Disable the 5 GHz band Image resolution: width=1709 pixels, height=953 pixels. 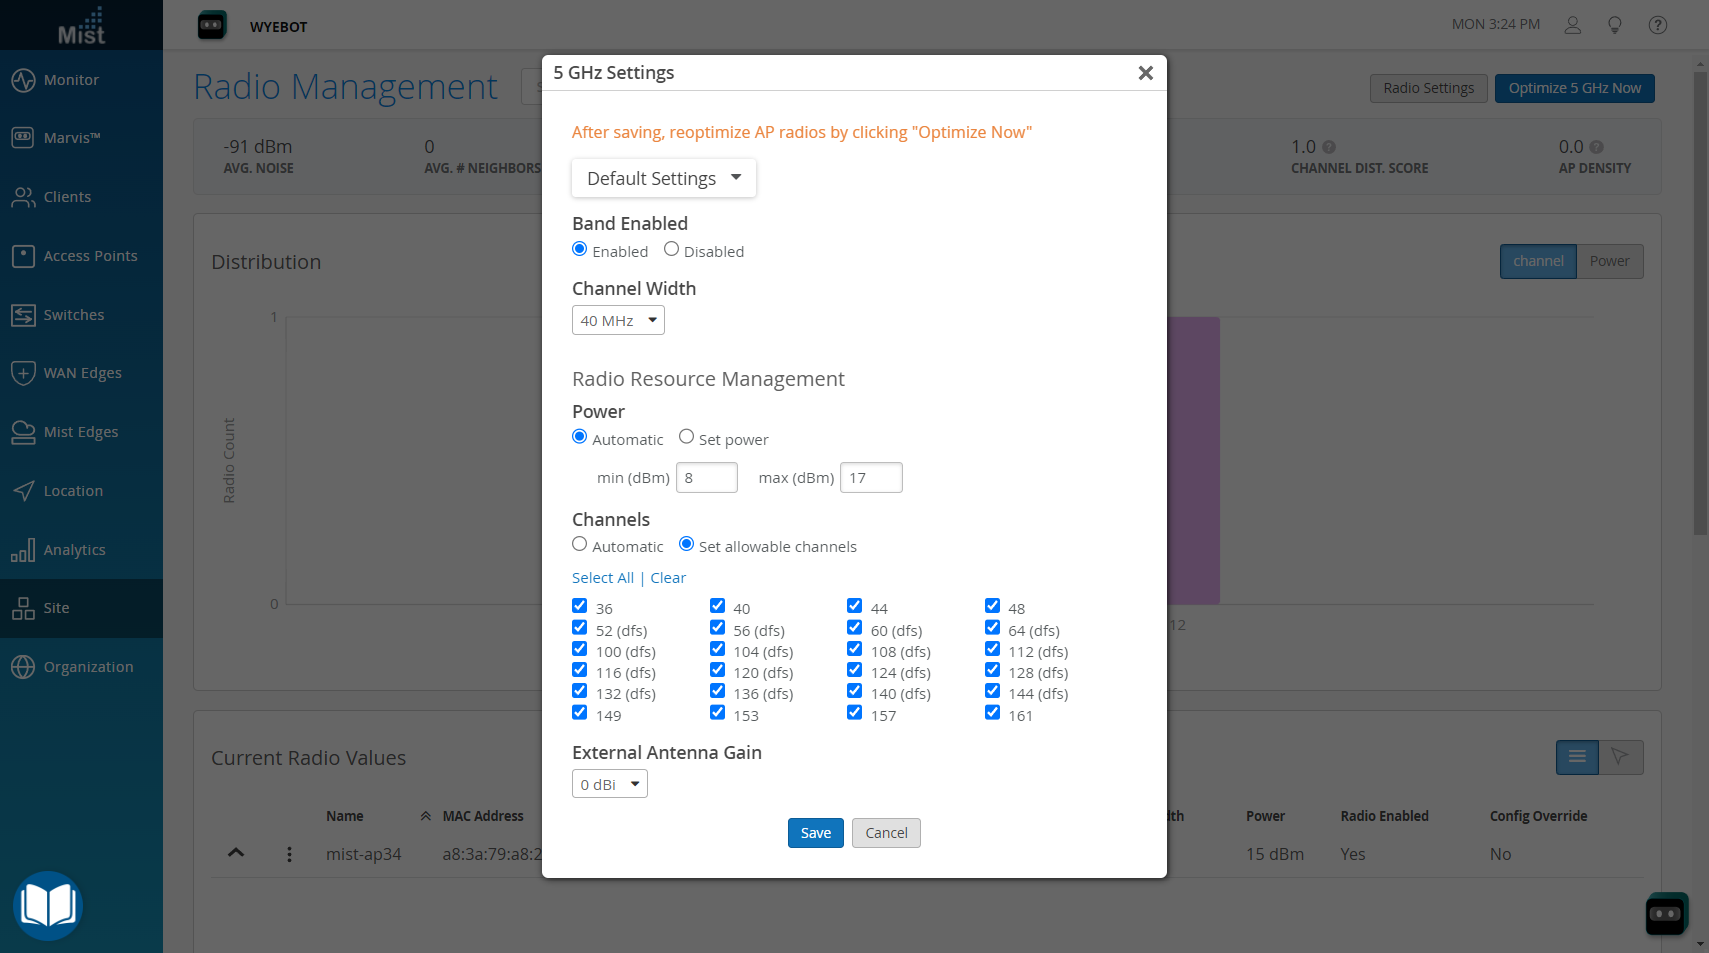tap(670, 249)
